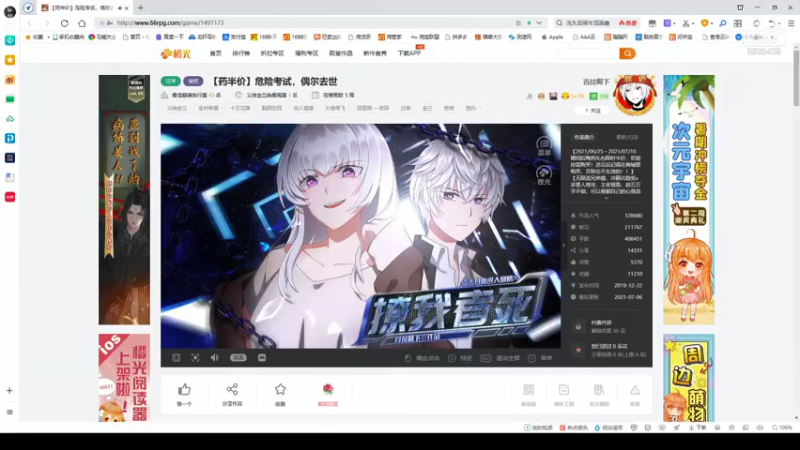The image size is (800, 450).
Task: Click the author's round avatar
Action: click(635, 95)
